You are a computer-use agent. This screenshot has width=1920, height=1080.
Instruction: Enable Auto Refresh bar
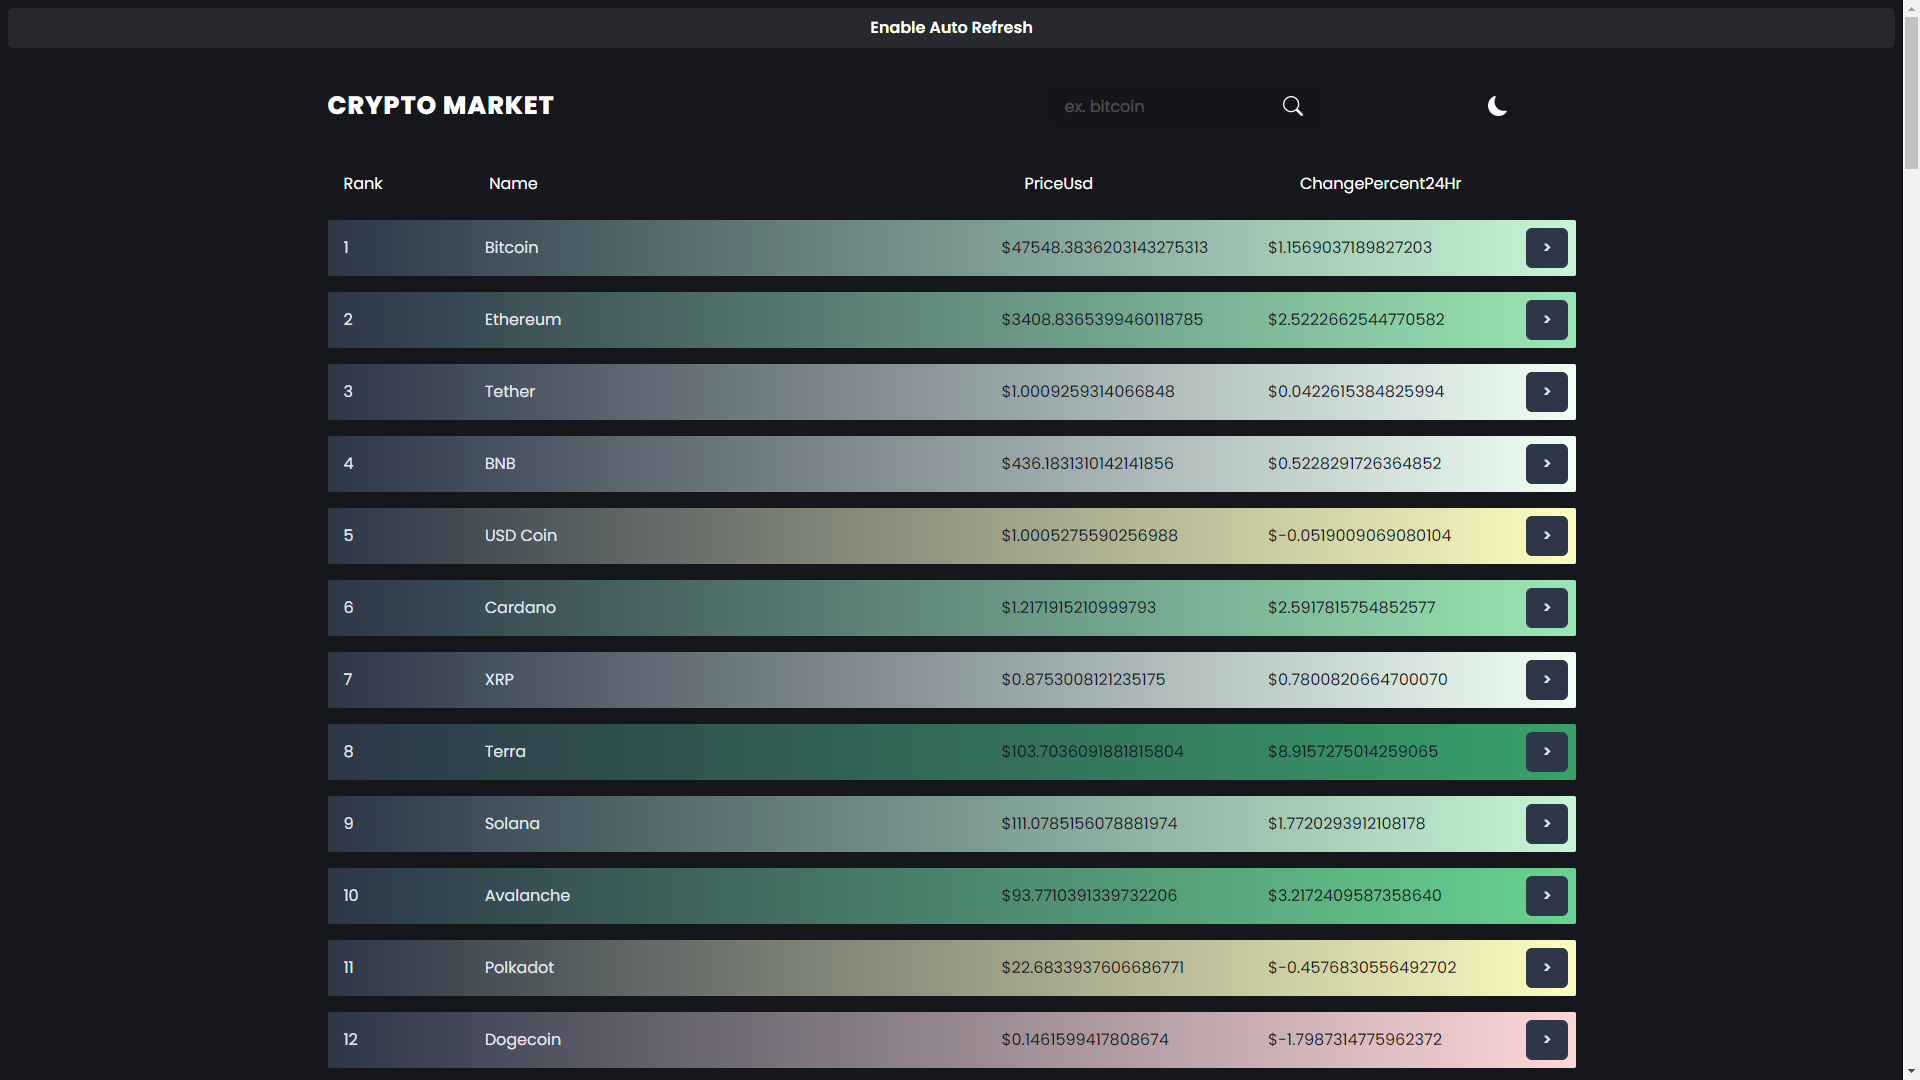[951, 28]
